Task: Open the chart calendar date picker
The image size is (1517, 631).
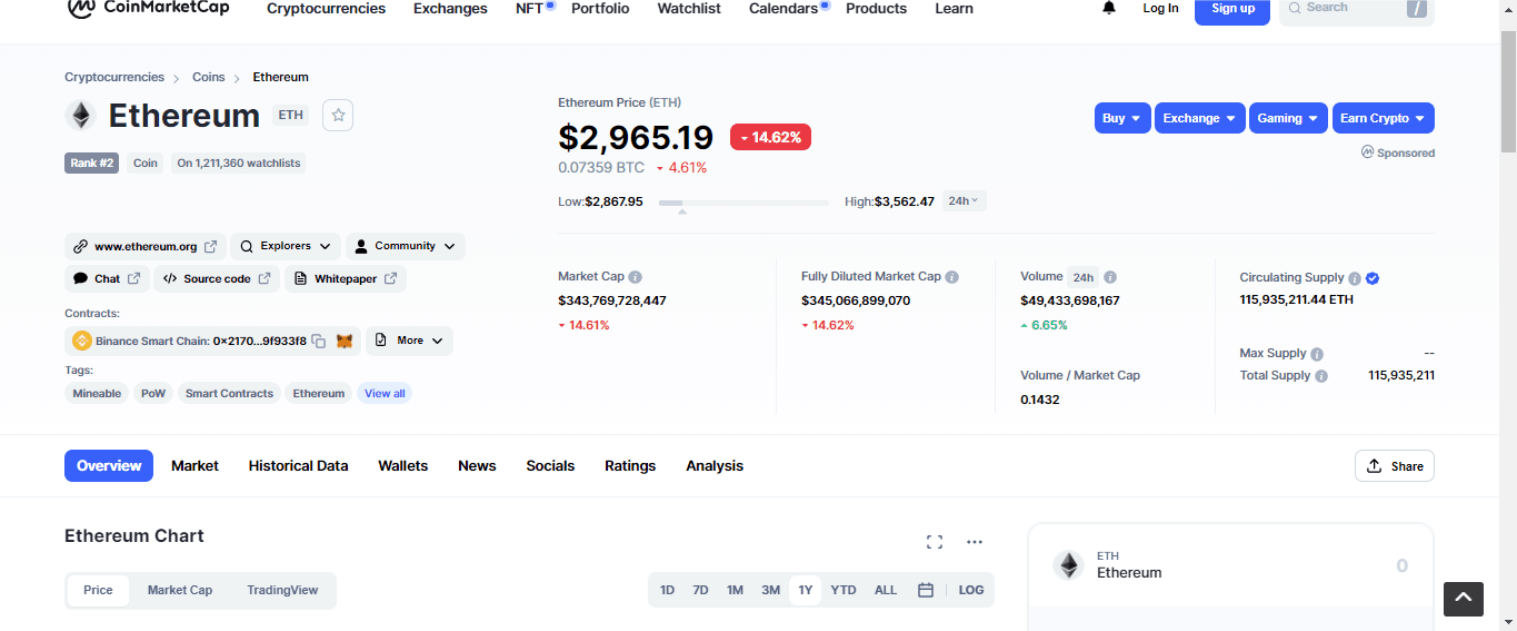Action: tap(926, 590)
